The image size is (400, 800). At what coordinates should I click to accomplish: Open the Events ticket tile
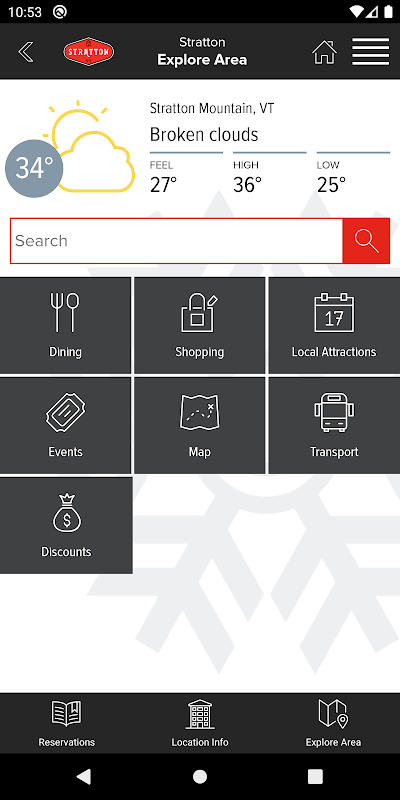(x=65, y=426)
